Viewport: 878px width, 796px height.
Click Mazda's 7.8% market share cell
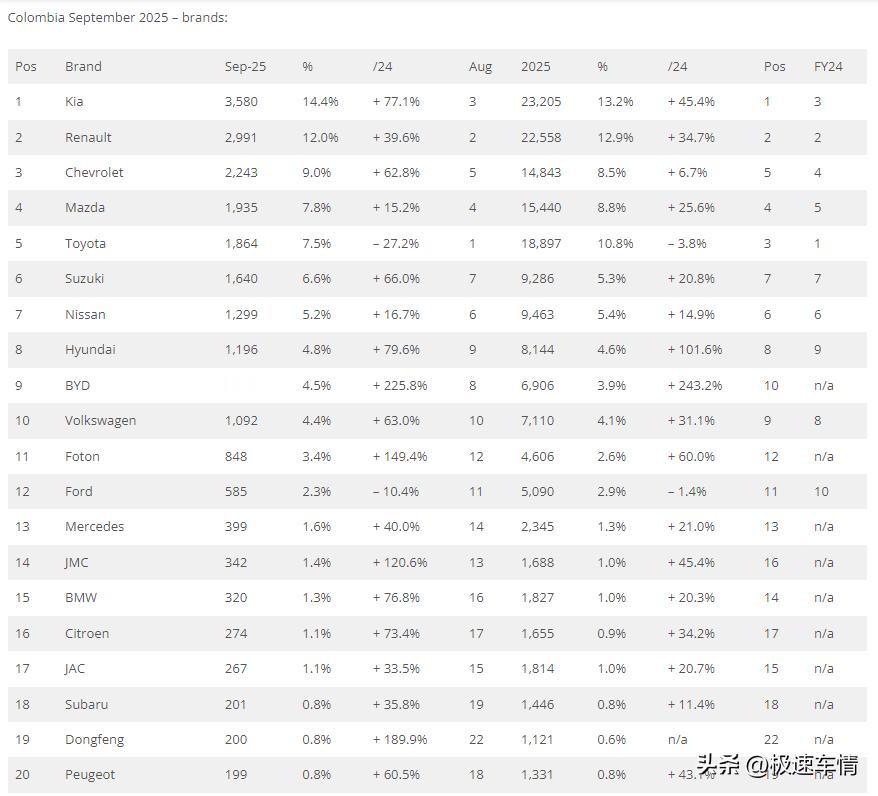pyautogui.click(x=316, y=208)
